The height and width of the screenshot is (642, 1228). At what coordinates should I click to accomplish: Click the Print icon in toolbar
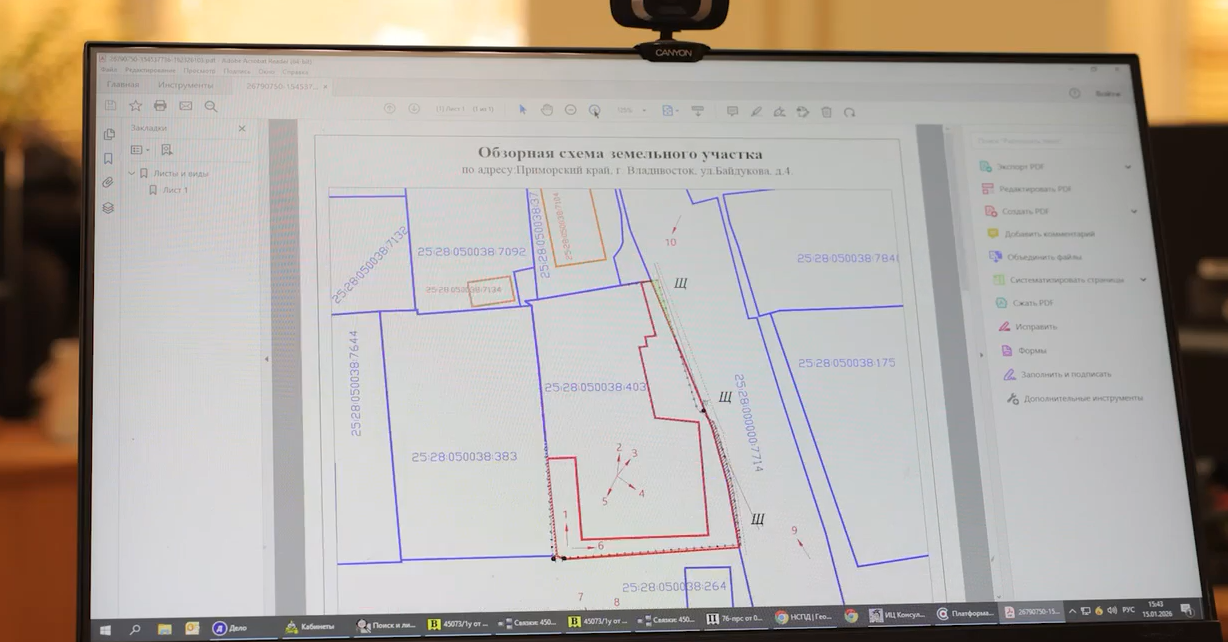(x=160, y=106)
